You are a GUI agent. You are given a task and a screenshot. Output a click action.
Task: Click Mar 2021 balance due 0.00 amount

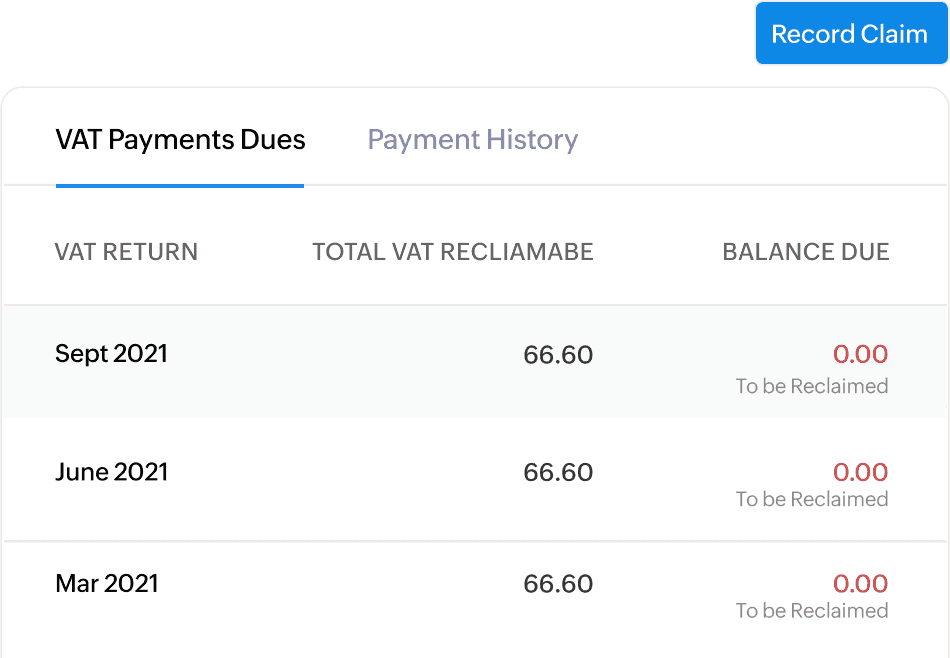click(861, 584)
